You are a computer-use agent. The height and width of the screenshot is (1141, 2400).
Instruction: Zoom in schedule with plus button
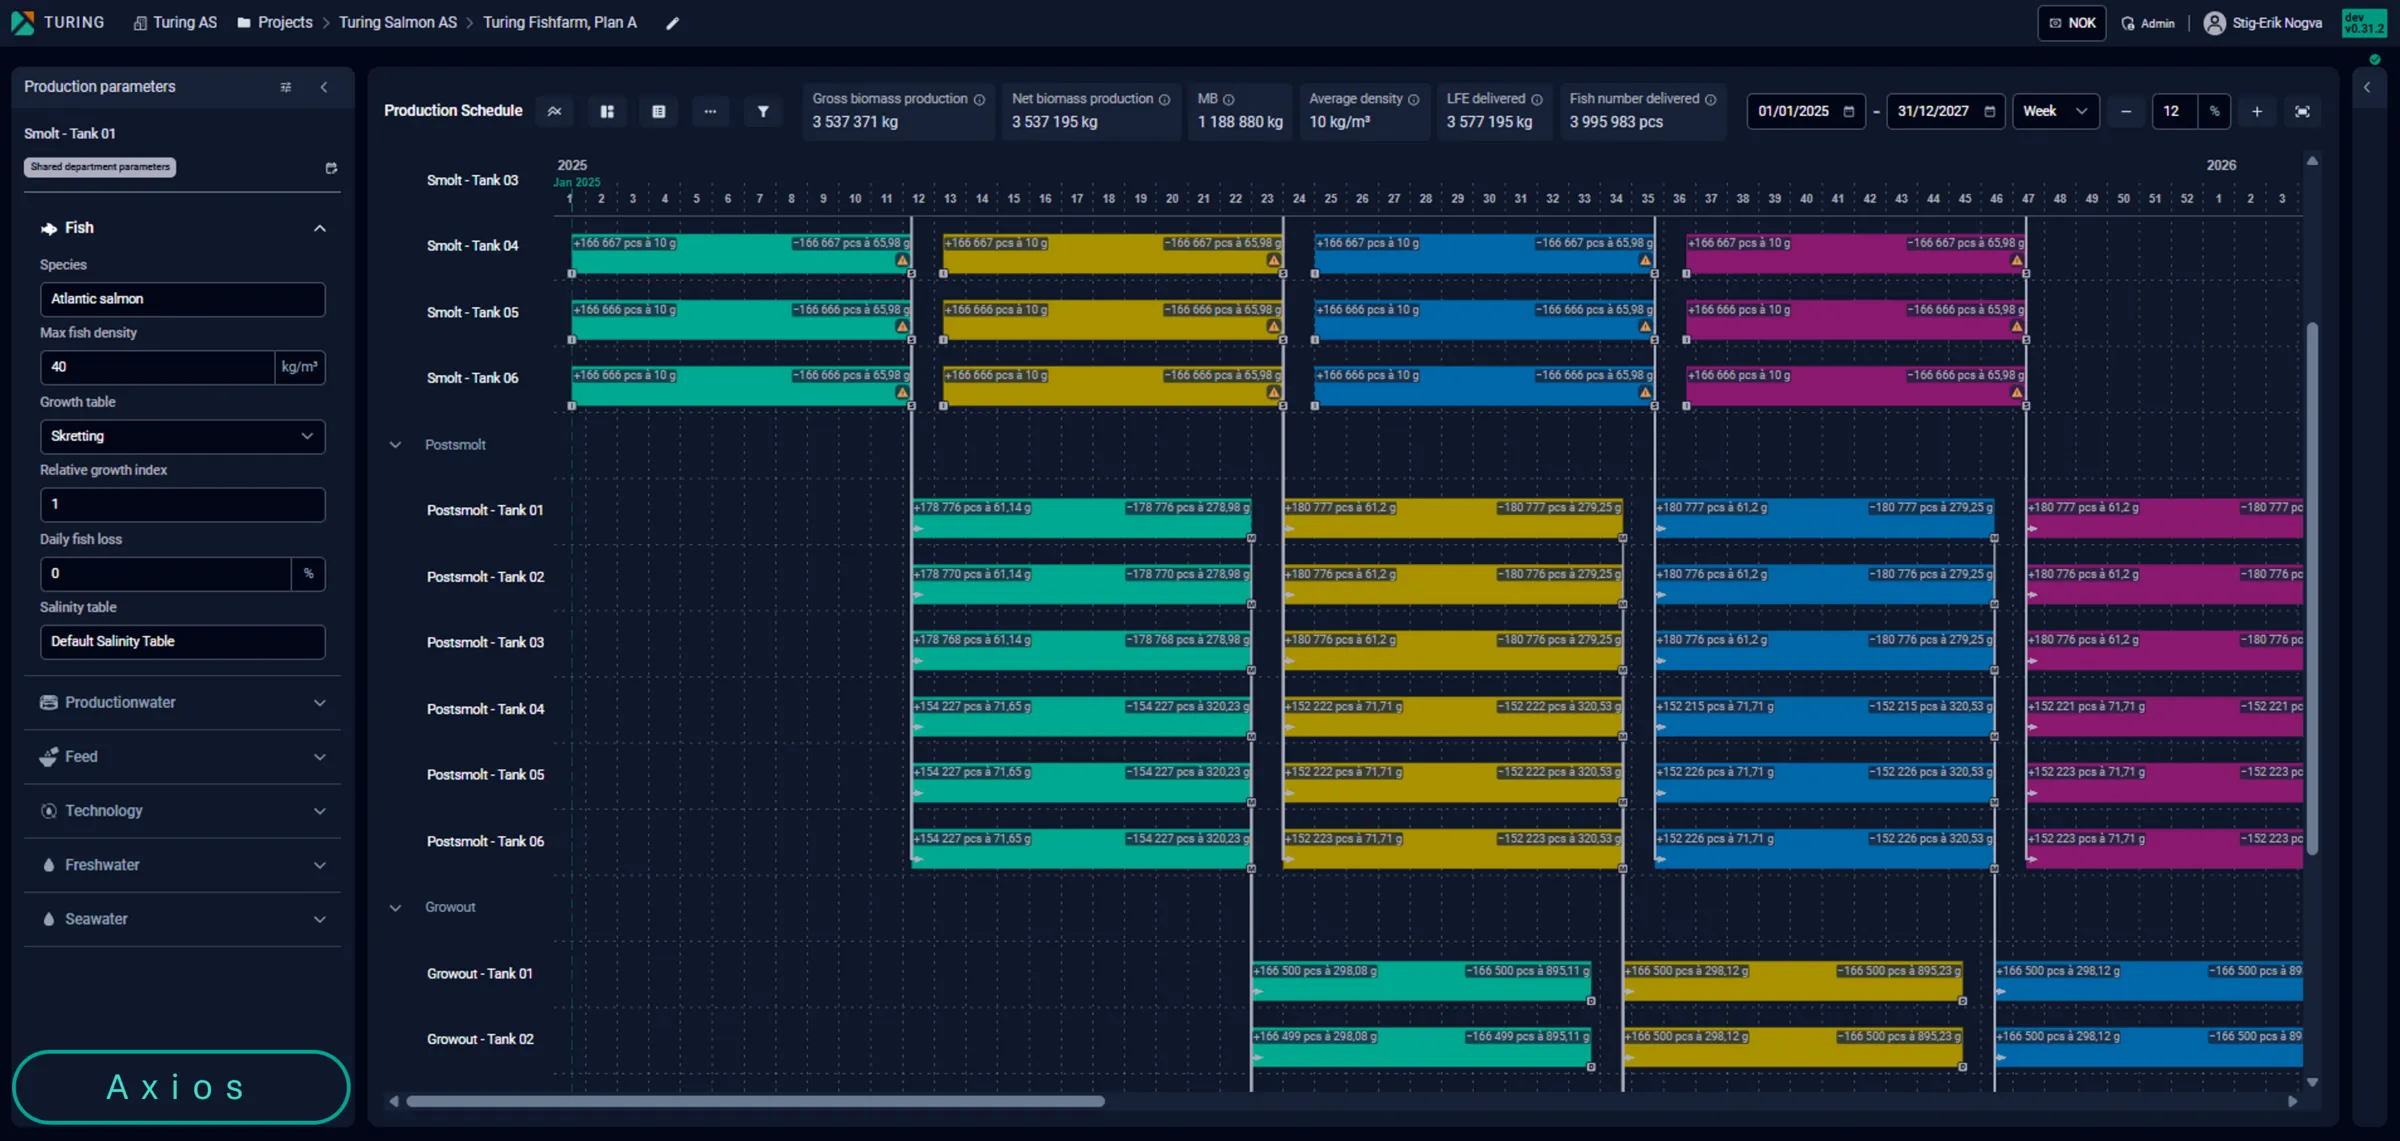pos(2257,111)
